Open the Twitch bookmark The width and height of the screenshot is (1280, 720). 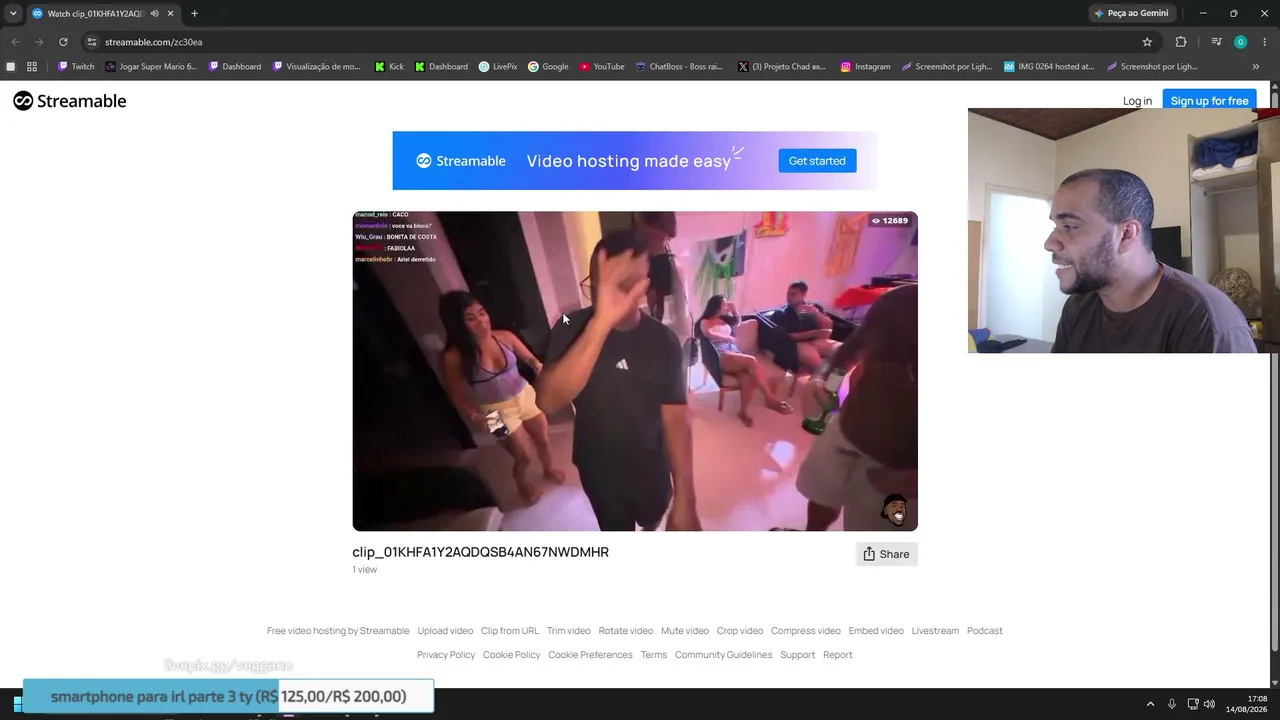tap(76, 67)
